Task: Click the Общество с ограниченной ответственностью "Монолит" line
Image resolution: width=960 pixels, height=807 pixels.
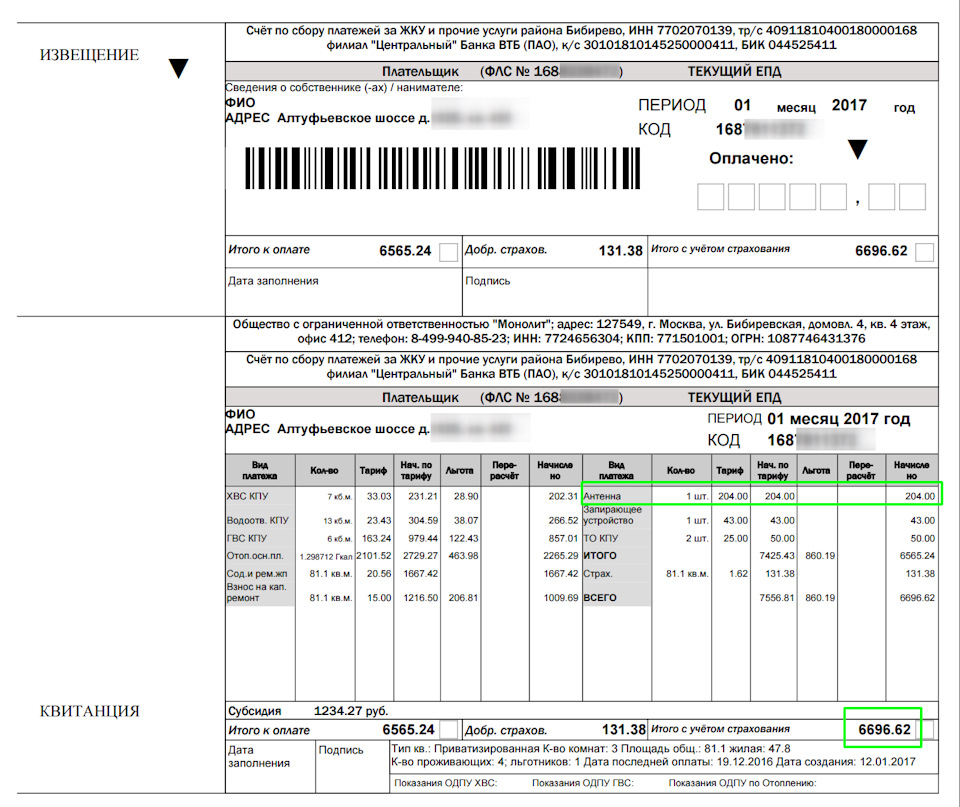Action: (581, 331)
